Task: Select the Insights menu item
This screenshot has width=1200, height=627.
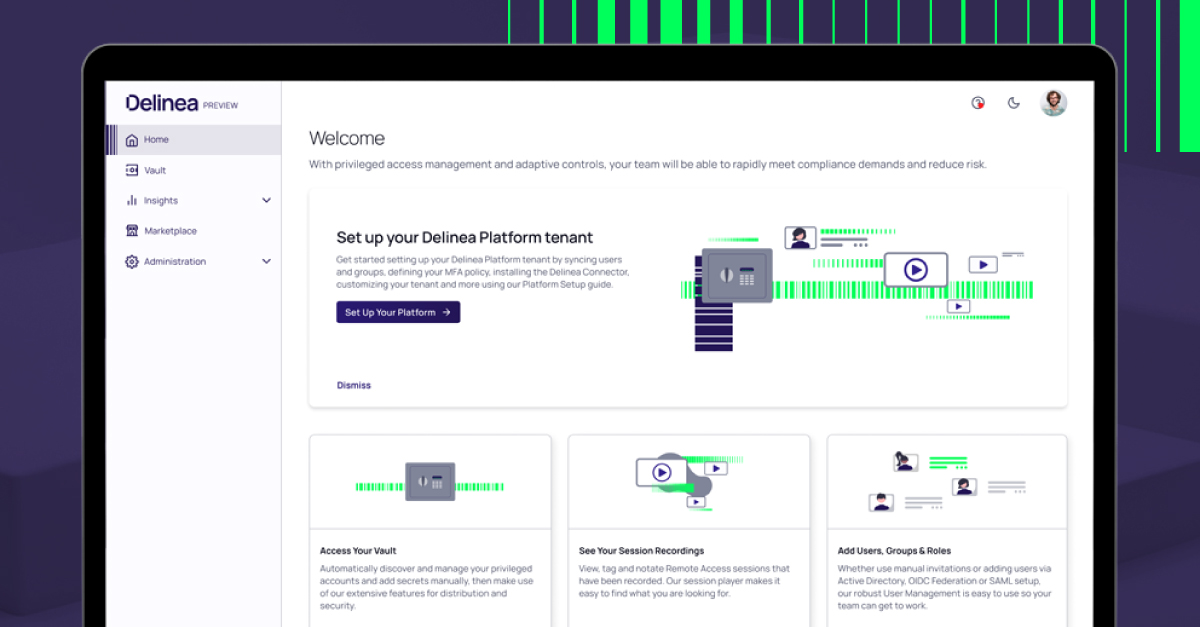Action: (194, 200)
